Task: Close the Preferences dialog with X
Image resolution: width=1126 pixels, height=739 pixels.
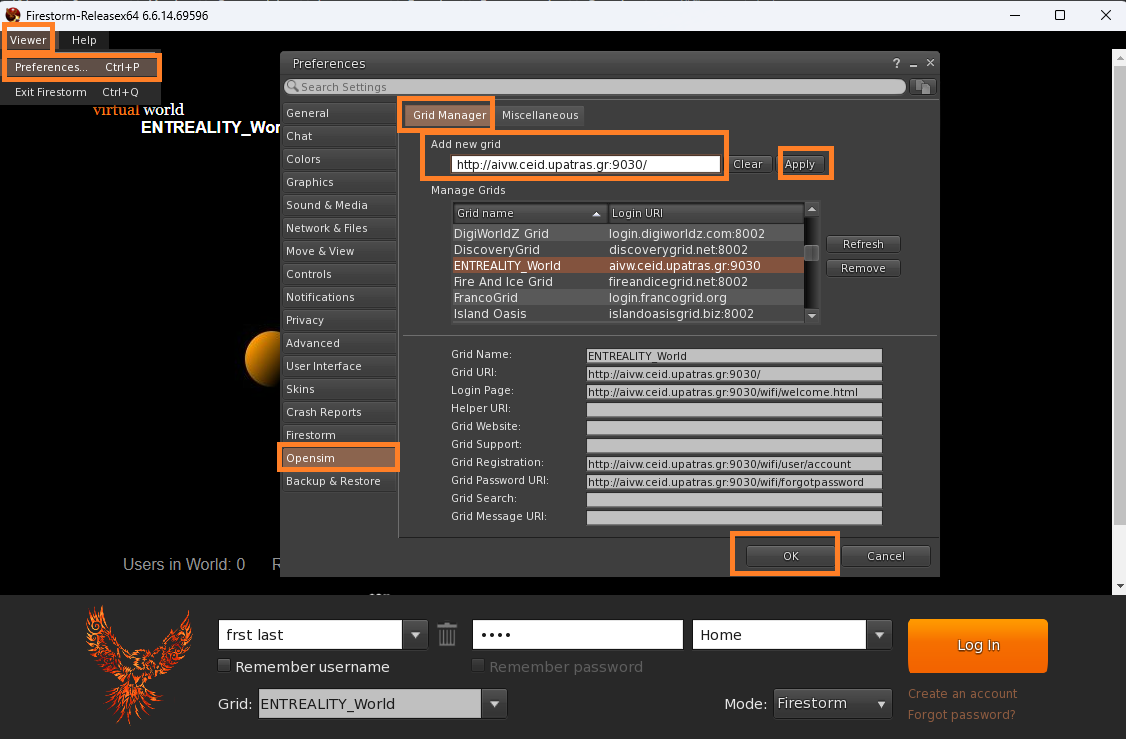Action: [x=930, y=63]
